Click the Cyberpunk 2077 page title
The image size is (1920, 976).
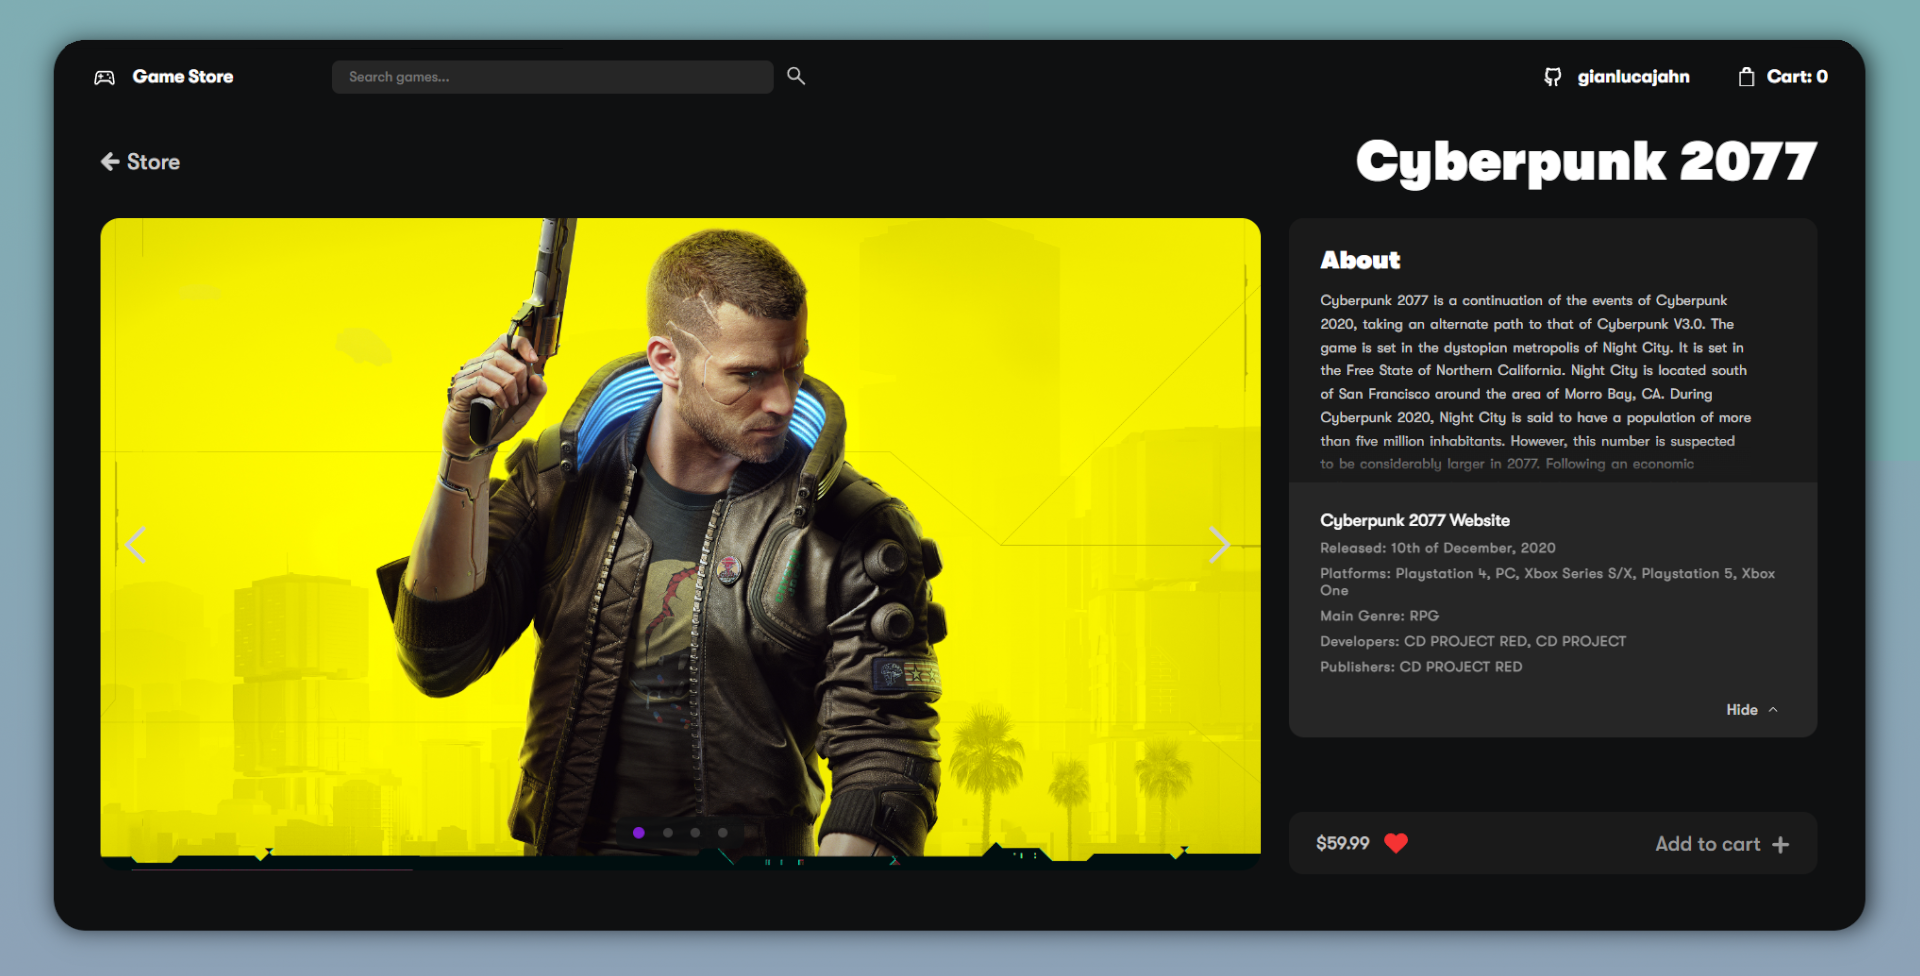click(x=1586, y=162)
